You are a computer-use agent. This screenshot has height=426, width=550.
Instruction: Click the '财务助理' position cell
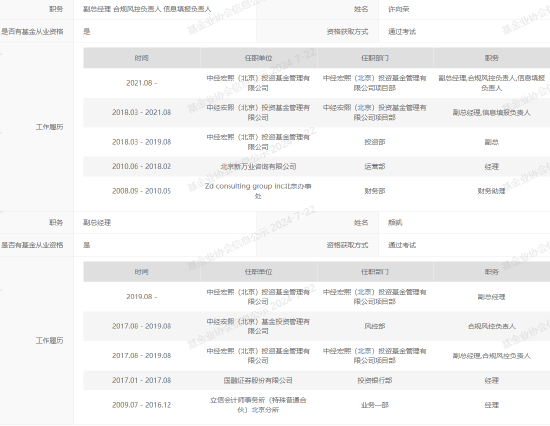coord(491,191)
